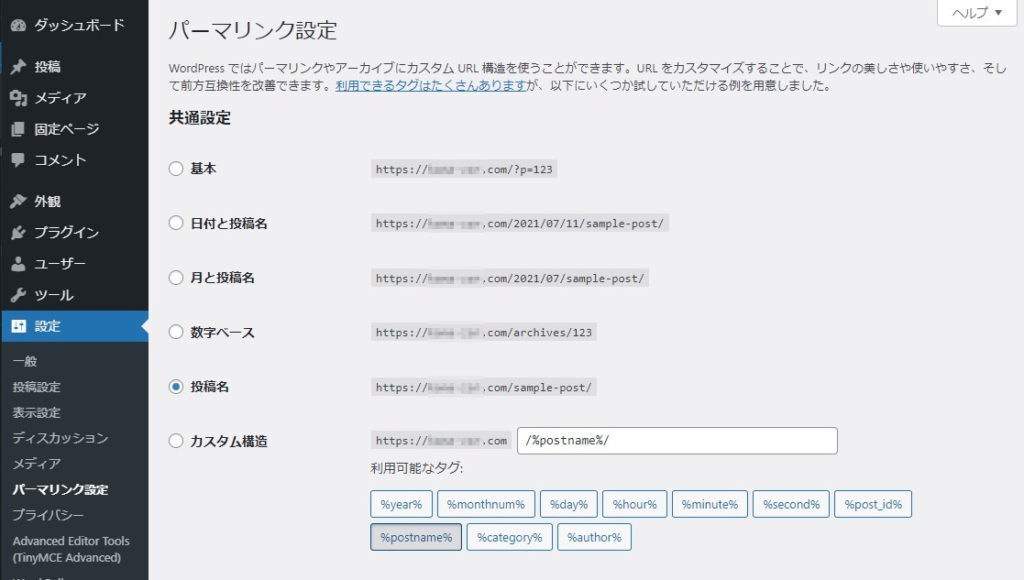Click the Comments speech bubble icon
The image size is (1024, 580).
[18, 160]
